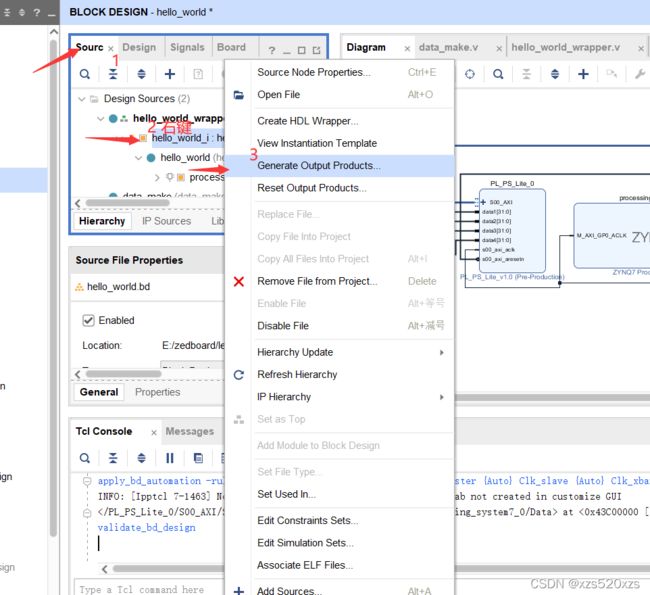Select Remove File from Project
This screenshot has width=650, height=595.
[340, 282]
